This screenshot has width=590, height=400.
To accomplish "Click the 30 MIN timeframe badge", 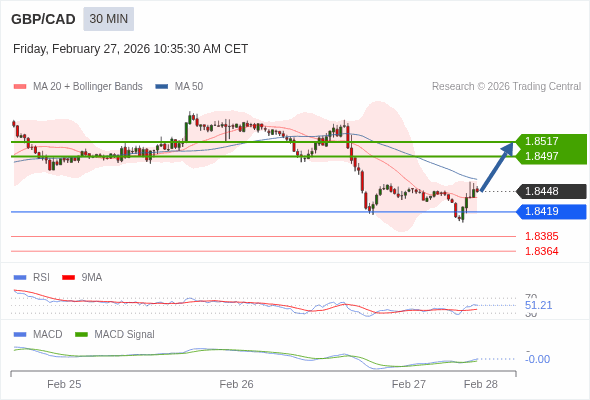I will [x=108, y=19].
